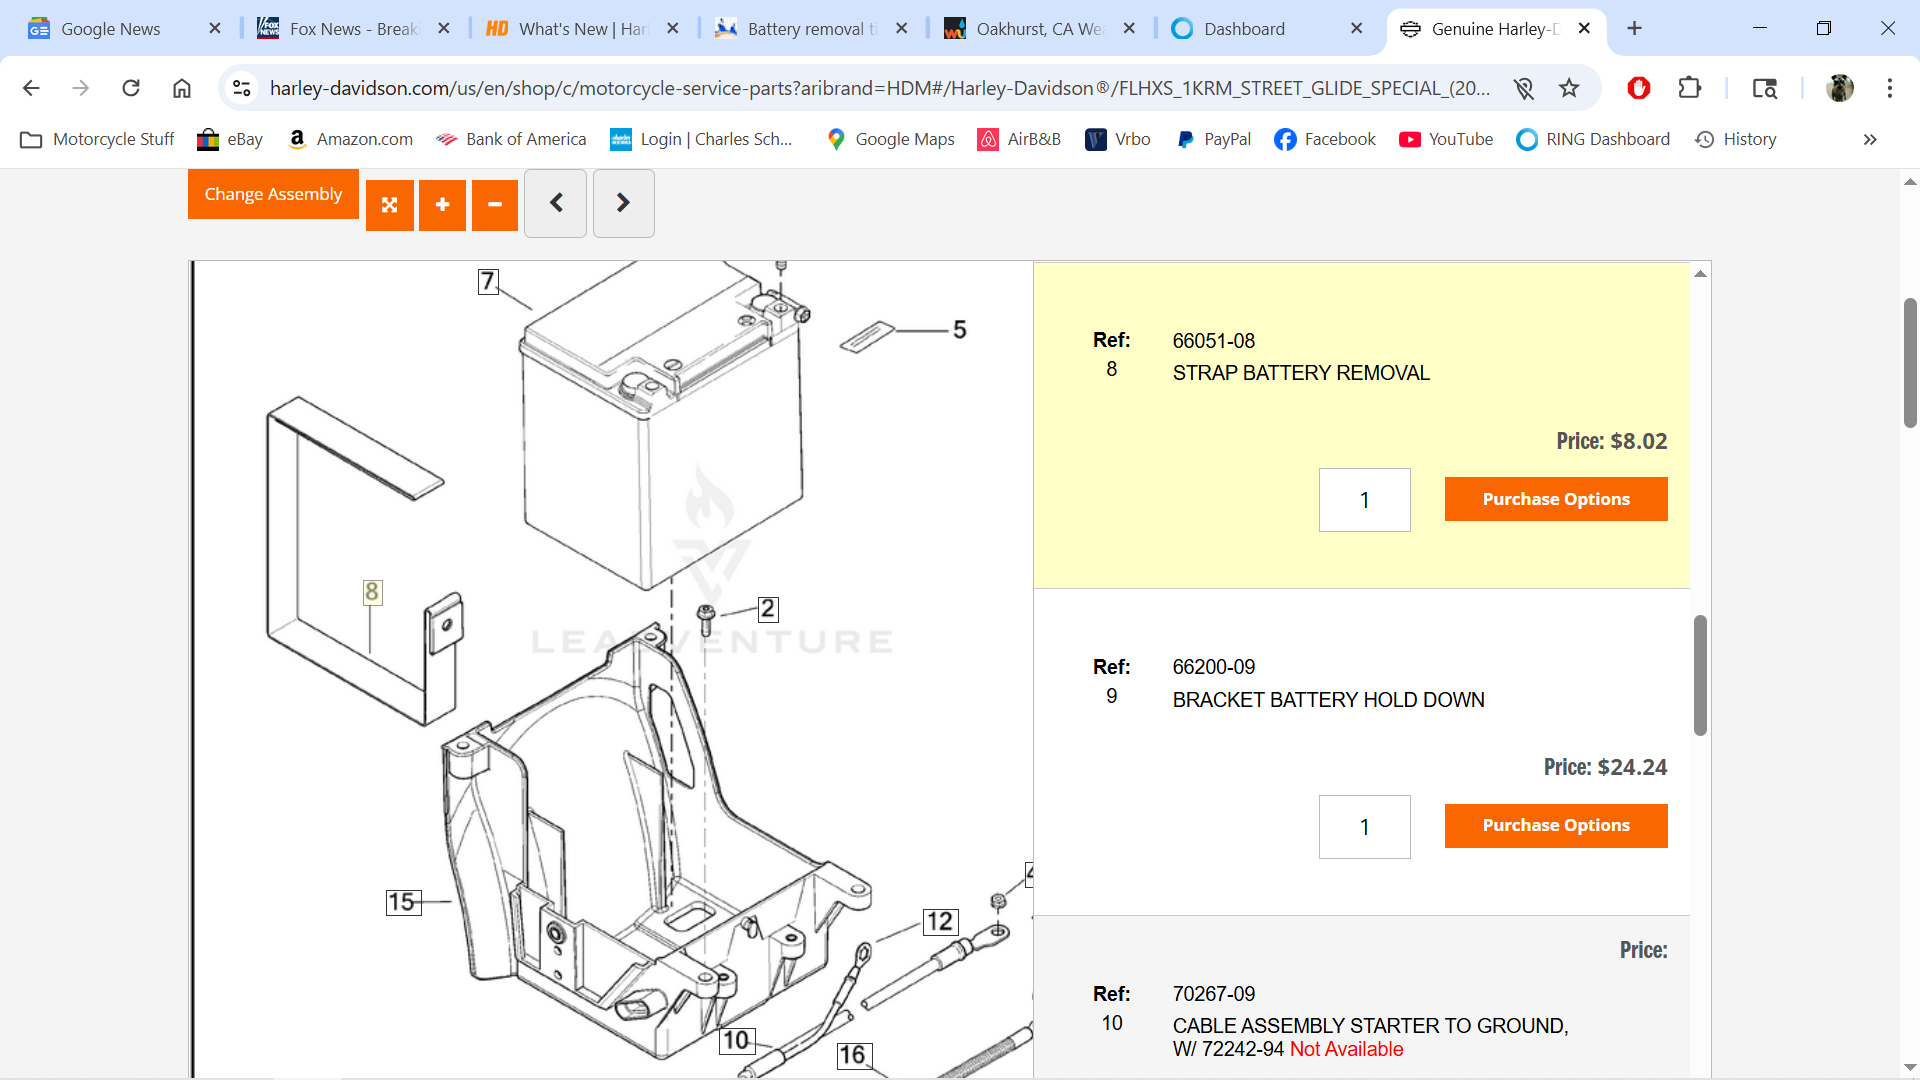This screenshot has height=1080, width=1920.
Task: Reload the current page
Action: [x=131, y=88]
